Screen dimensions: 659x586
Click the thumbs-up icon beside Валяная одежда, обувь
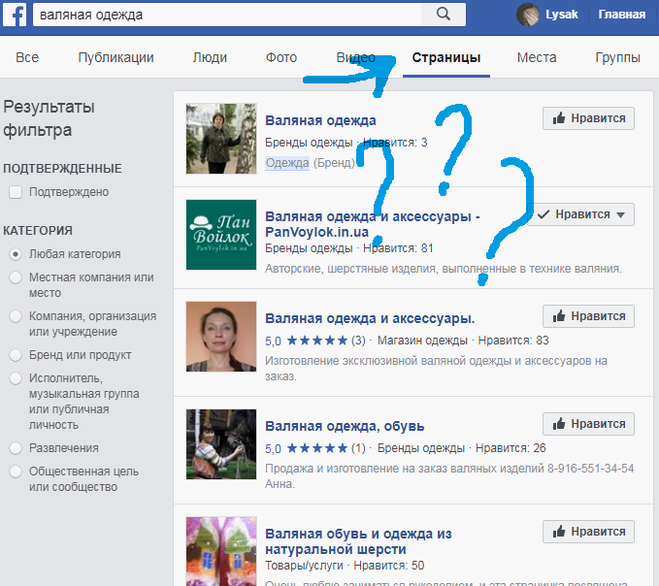click(559, 424)
